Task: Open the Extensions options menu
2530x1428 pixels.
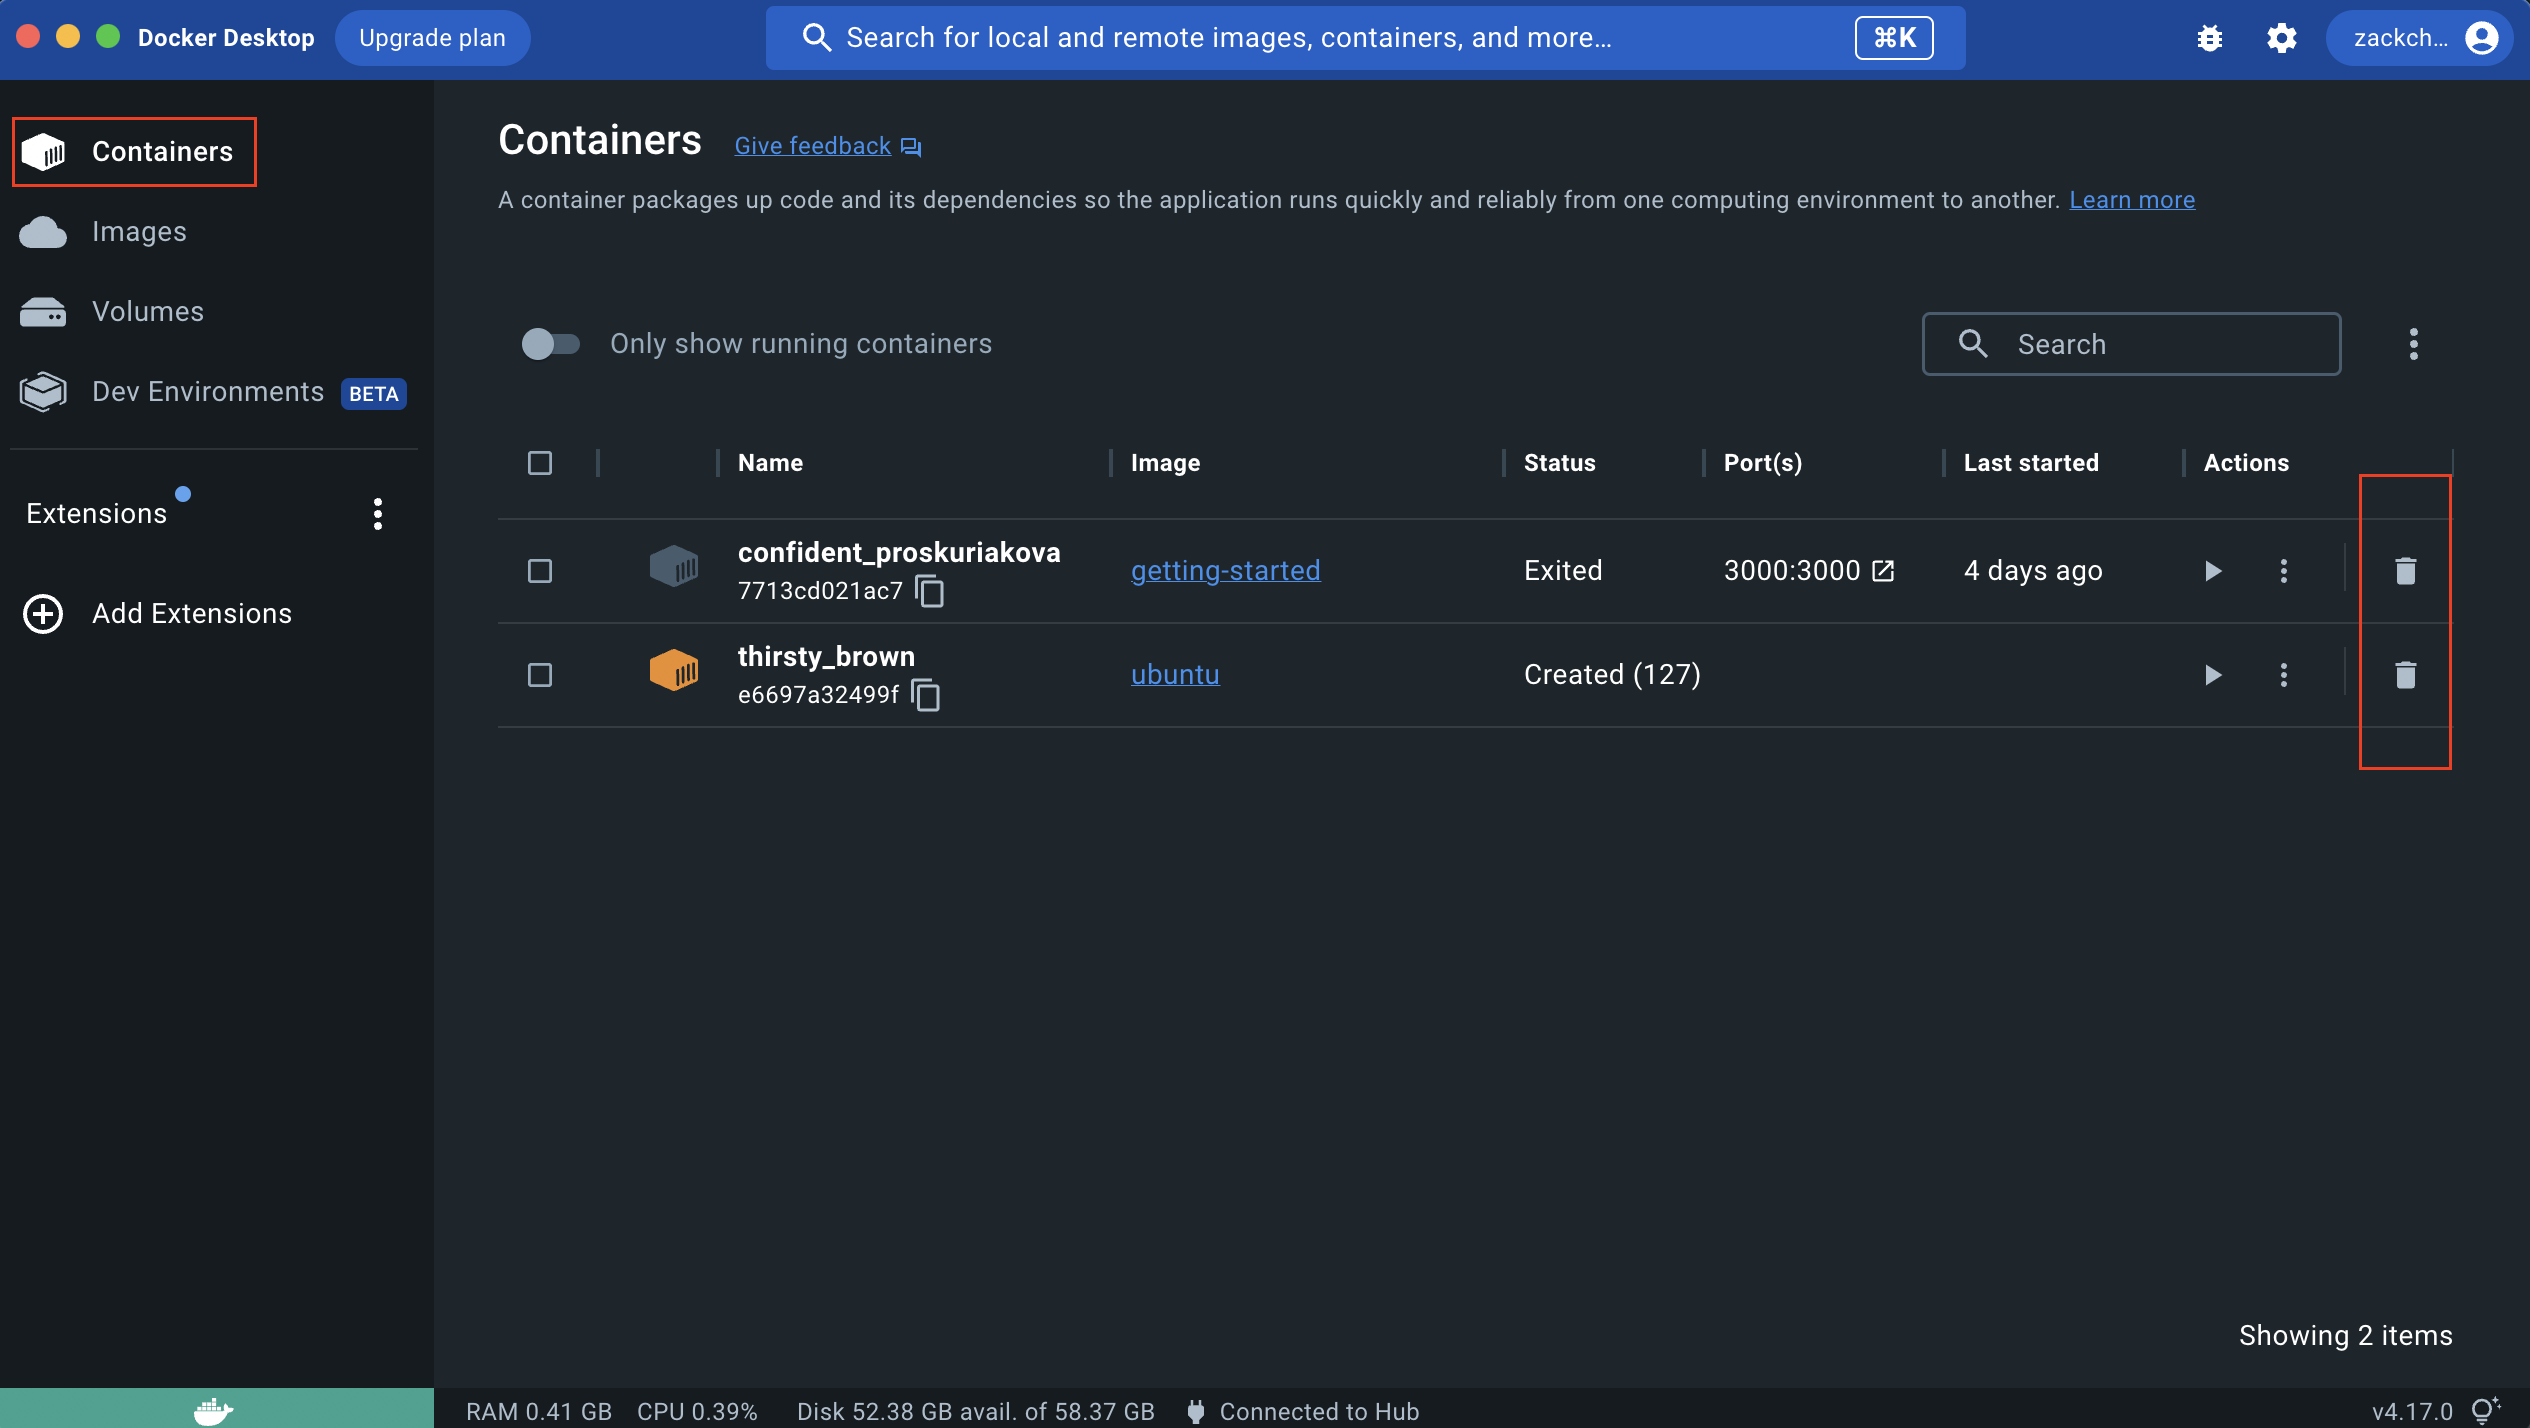Action: click(x=378, y=514)
